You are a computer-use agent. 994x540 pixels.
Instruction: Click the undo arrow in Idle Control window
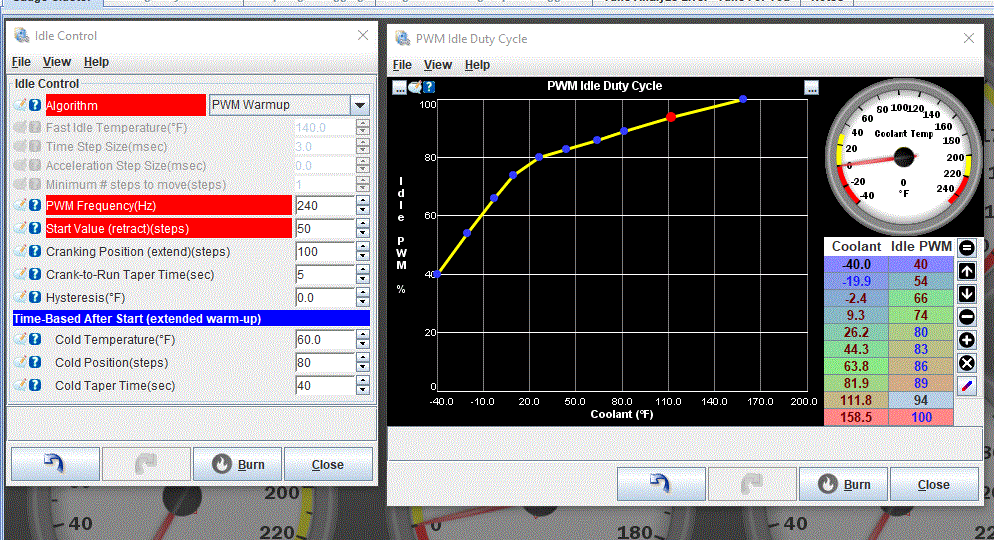pos(55,464)
